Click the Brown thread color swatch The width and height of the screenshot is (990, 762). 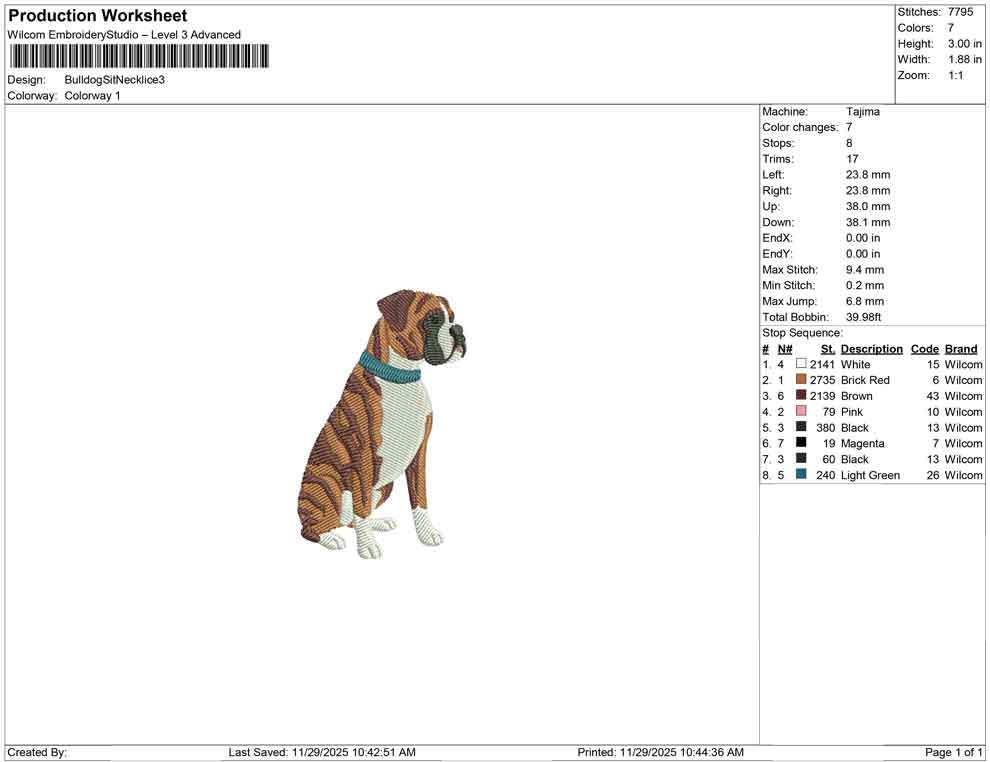pos(801,395)
